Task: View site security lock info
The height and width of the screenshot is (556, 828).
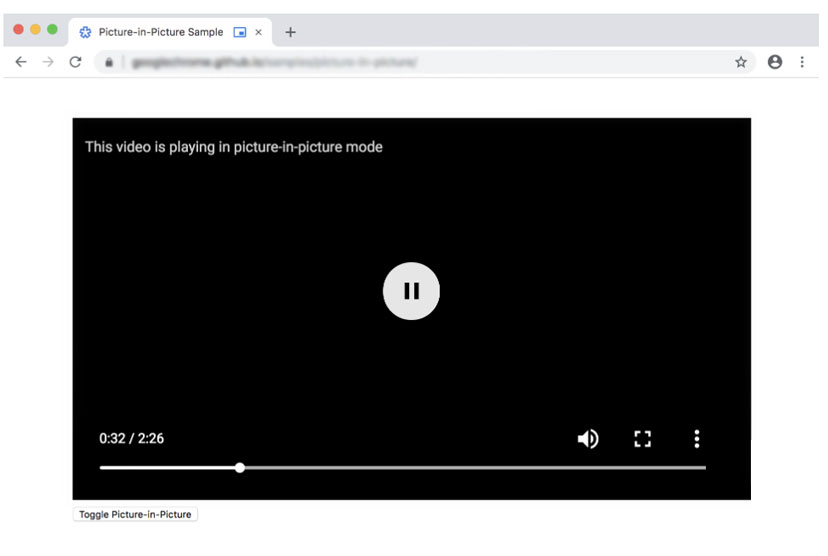Action: [x=109, y=62]
